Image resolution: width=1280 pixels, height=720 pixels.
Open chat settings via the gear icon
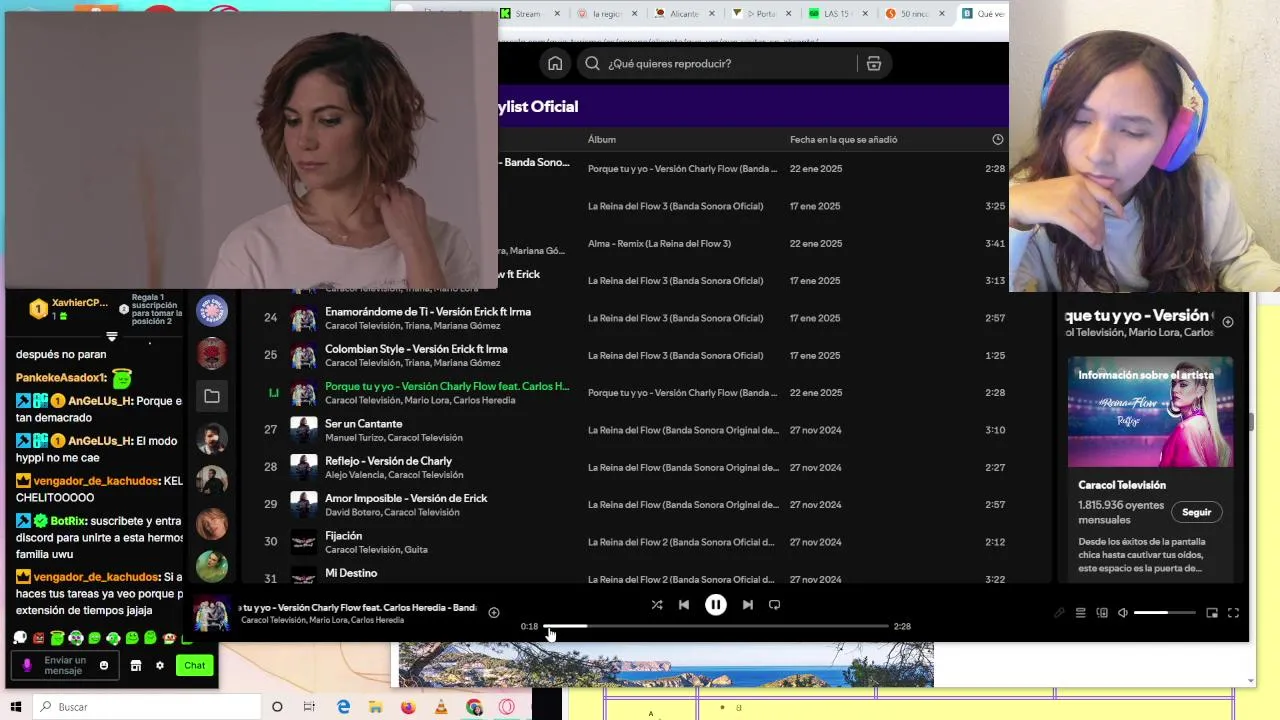pos(159,665)
